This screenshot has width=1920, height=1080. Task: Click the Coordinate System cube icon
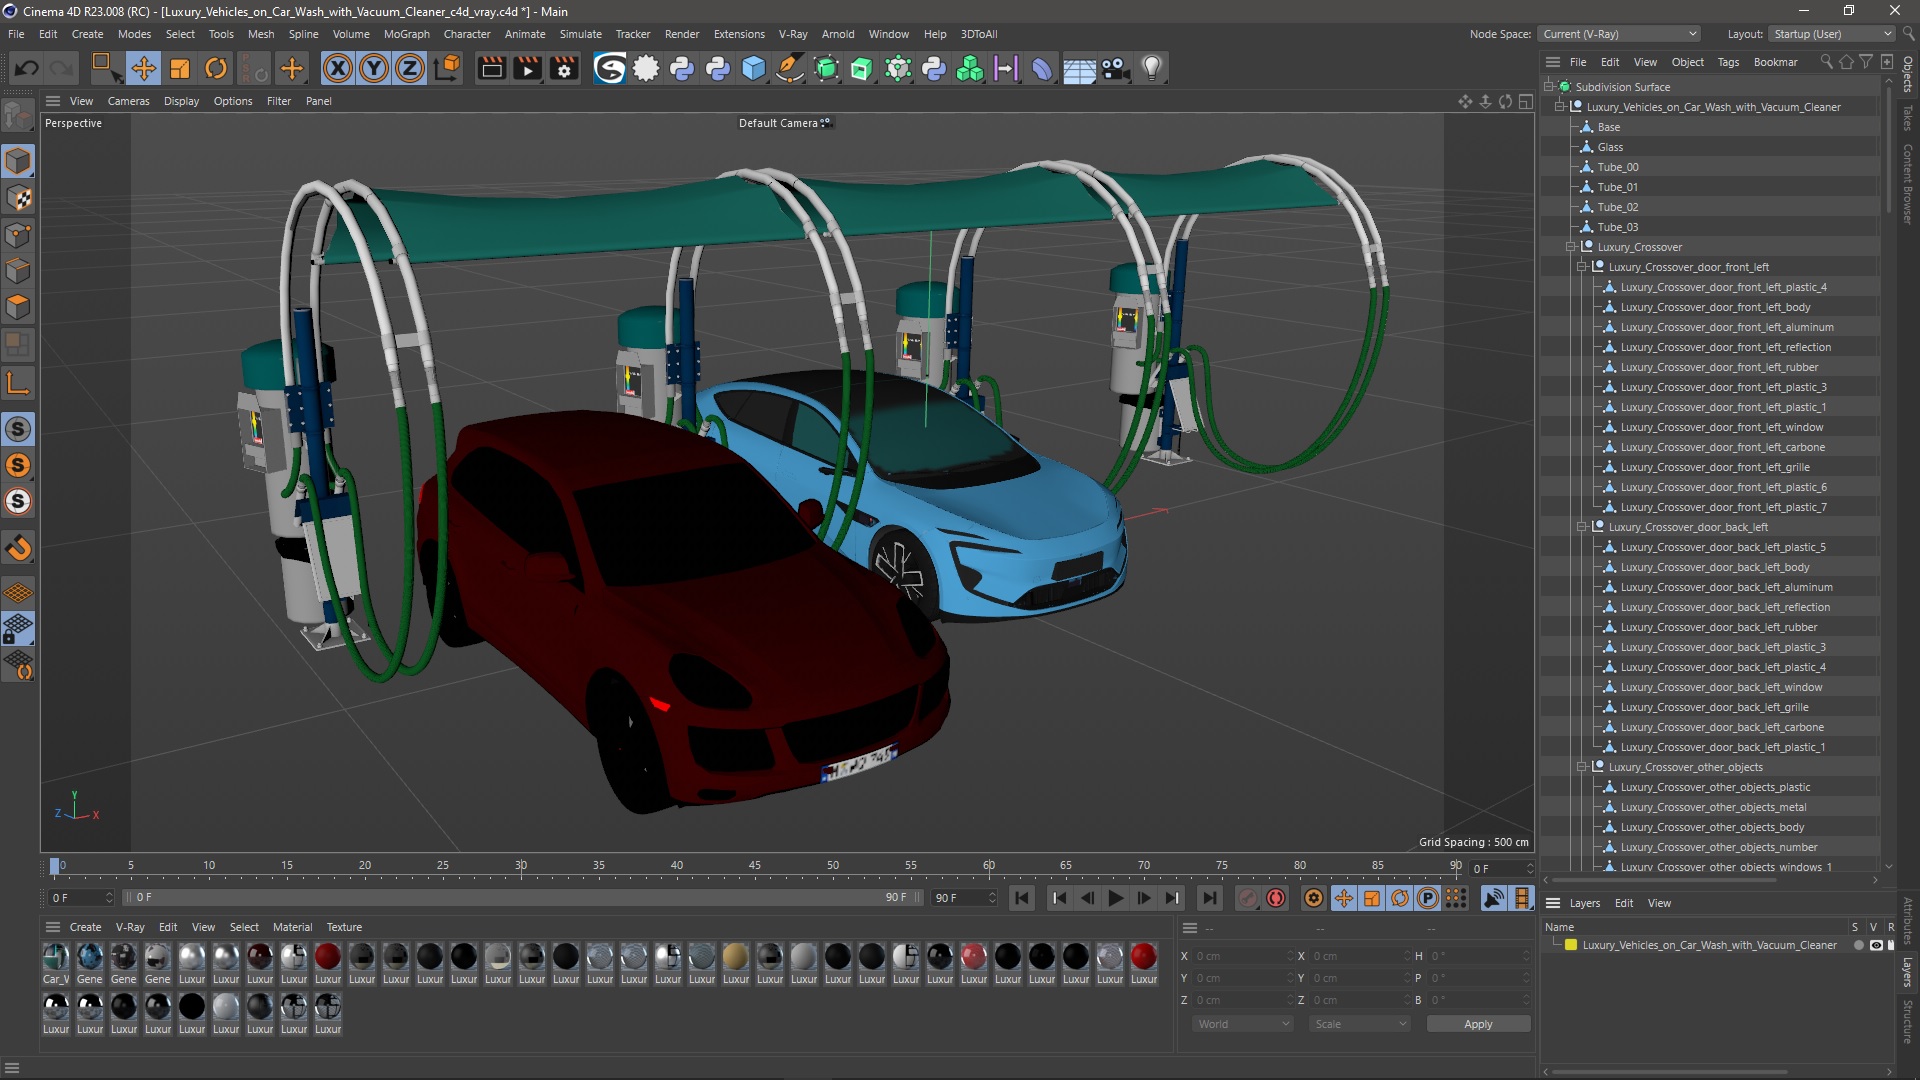coord(448,68)
